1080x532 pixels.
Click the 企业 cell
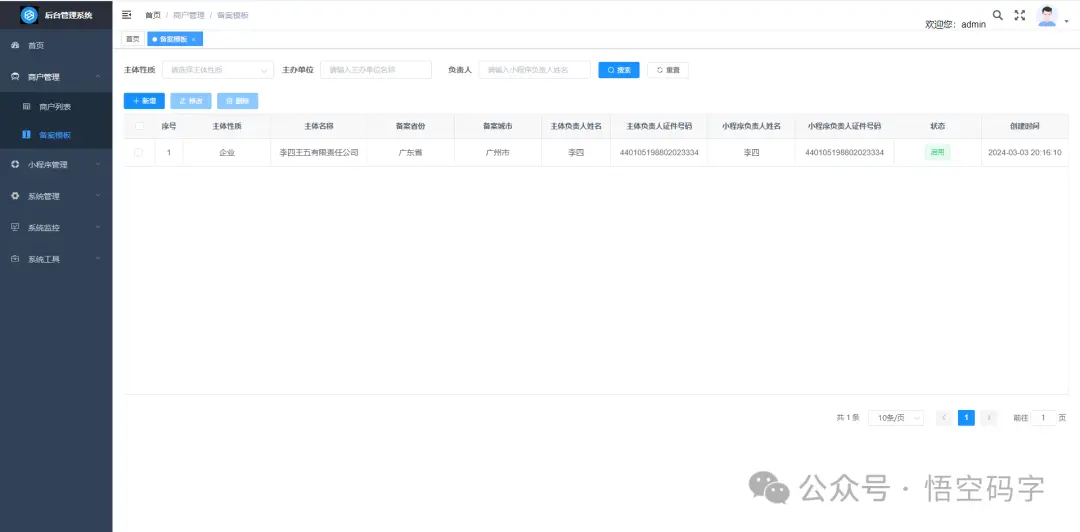coord(227,153)
